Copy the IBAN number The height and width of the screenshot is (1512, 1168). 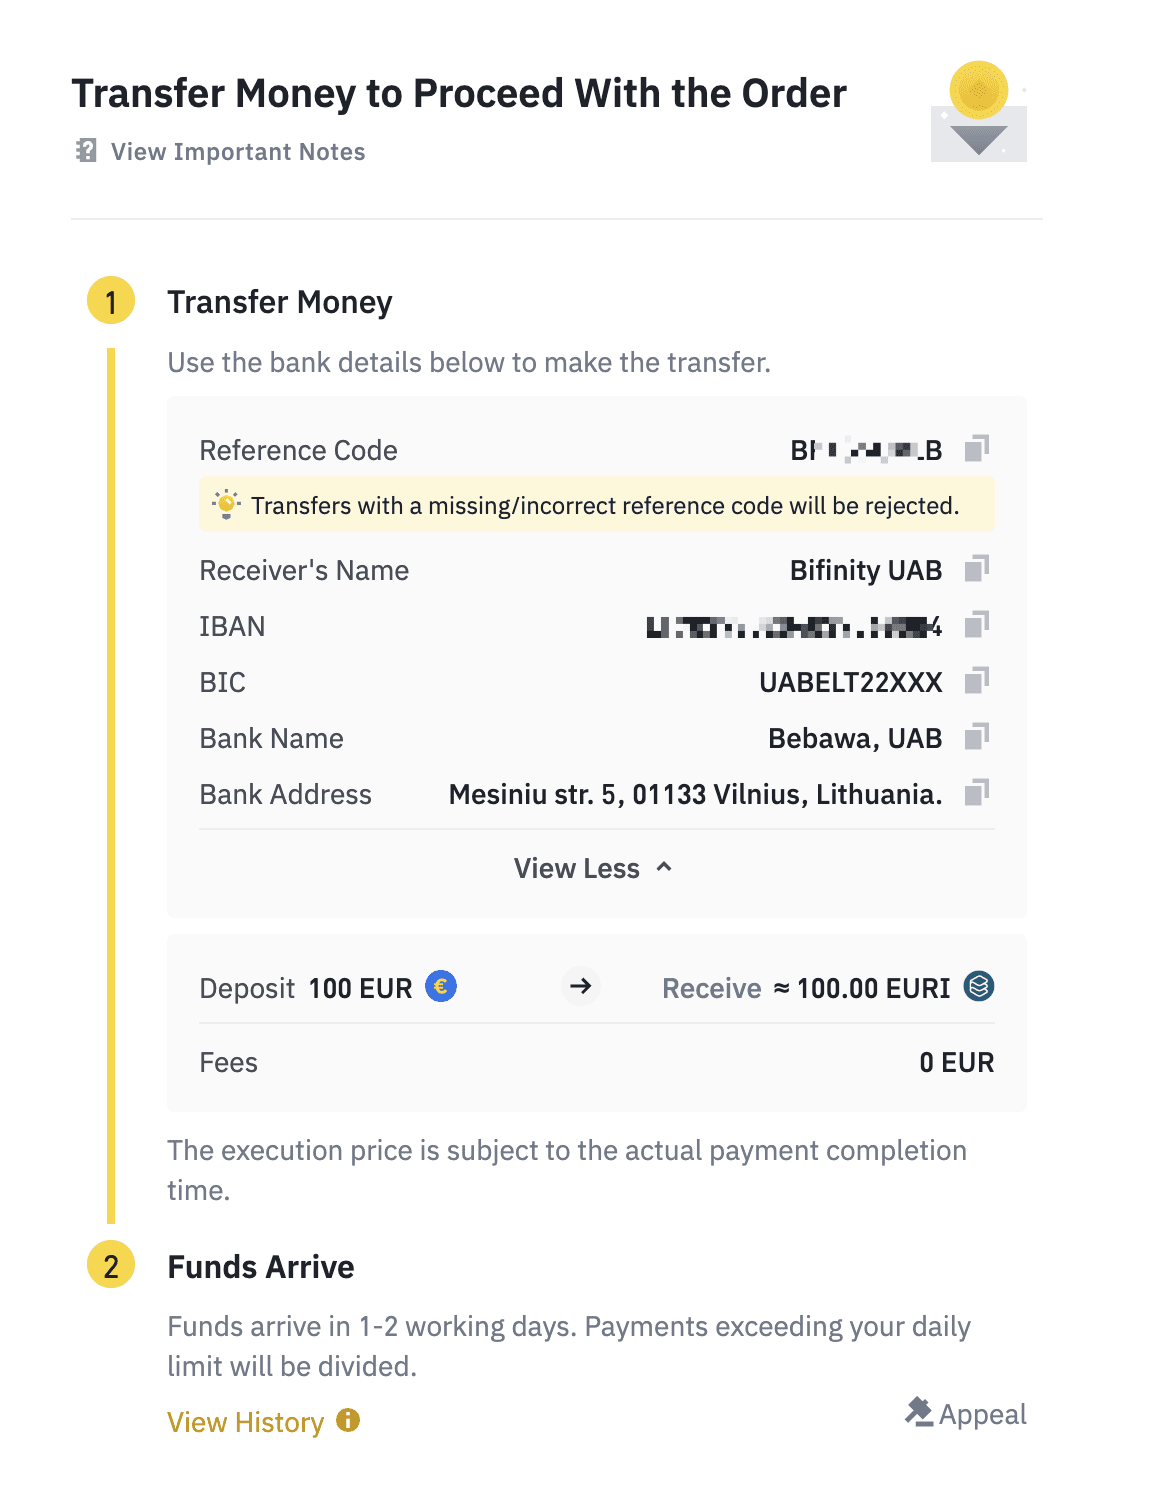pos(976,625)
